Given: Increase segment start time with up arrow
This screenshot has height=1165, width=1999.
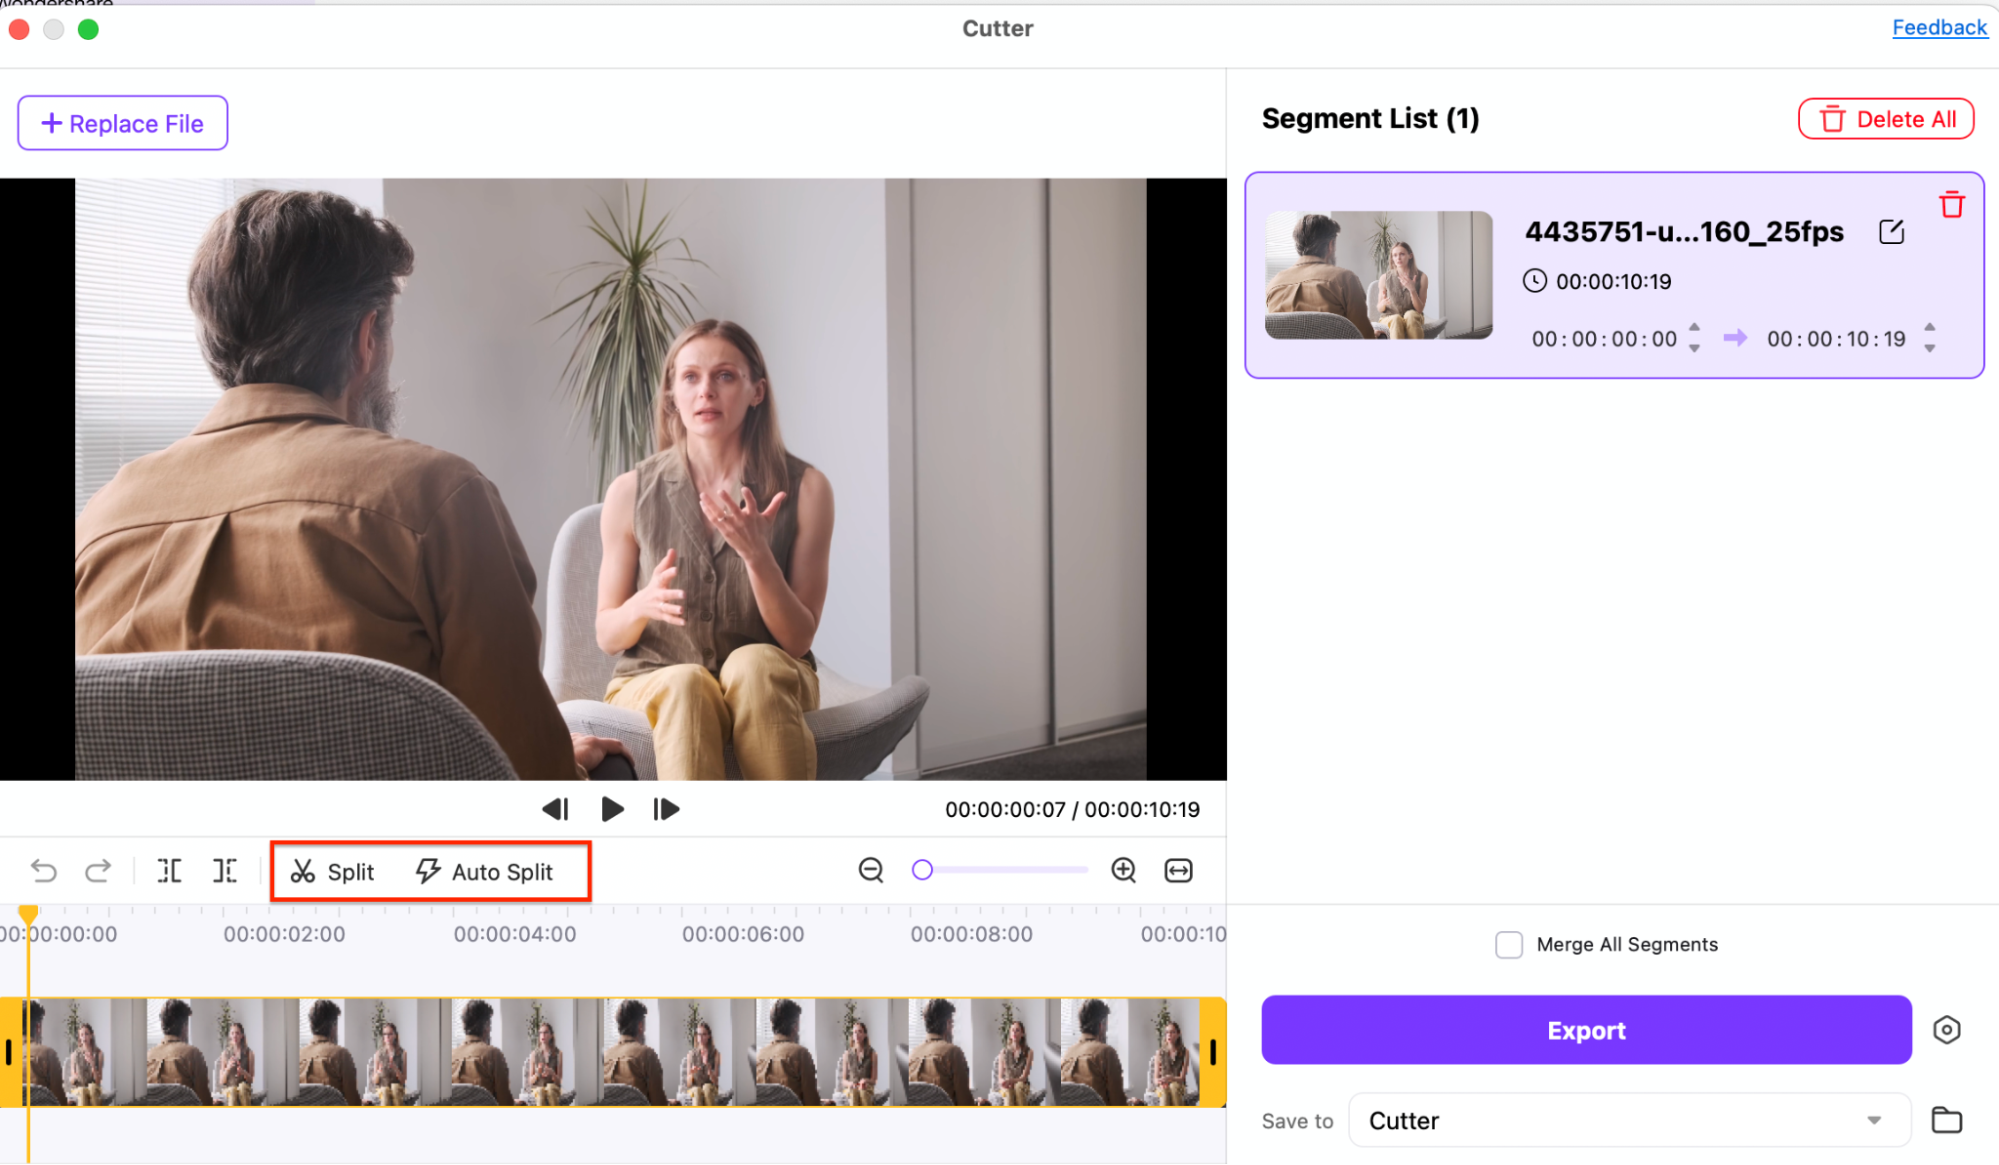Looking at the screenshot, I should click(1694, 328).
